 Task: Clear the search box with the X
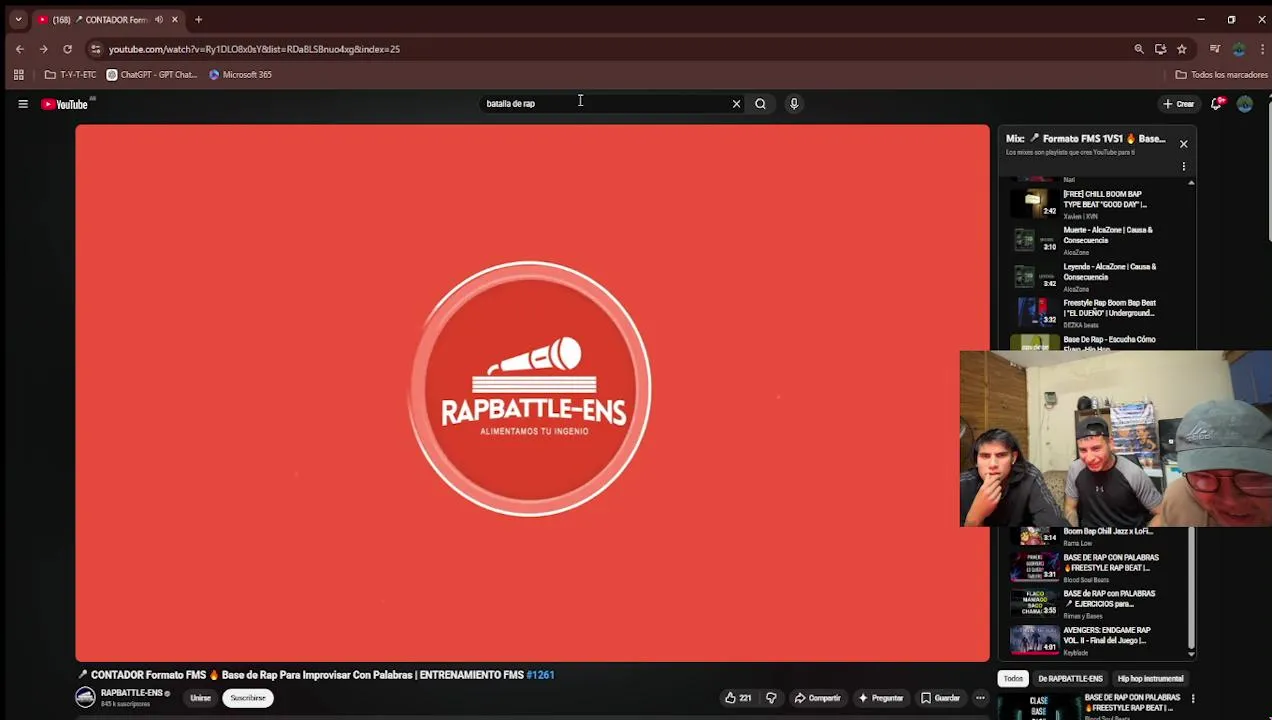pyautogui.click(x=736, y=104)
